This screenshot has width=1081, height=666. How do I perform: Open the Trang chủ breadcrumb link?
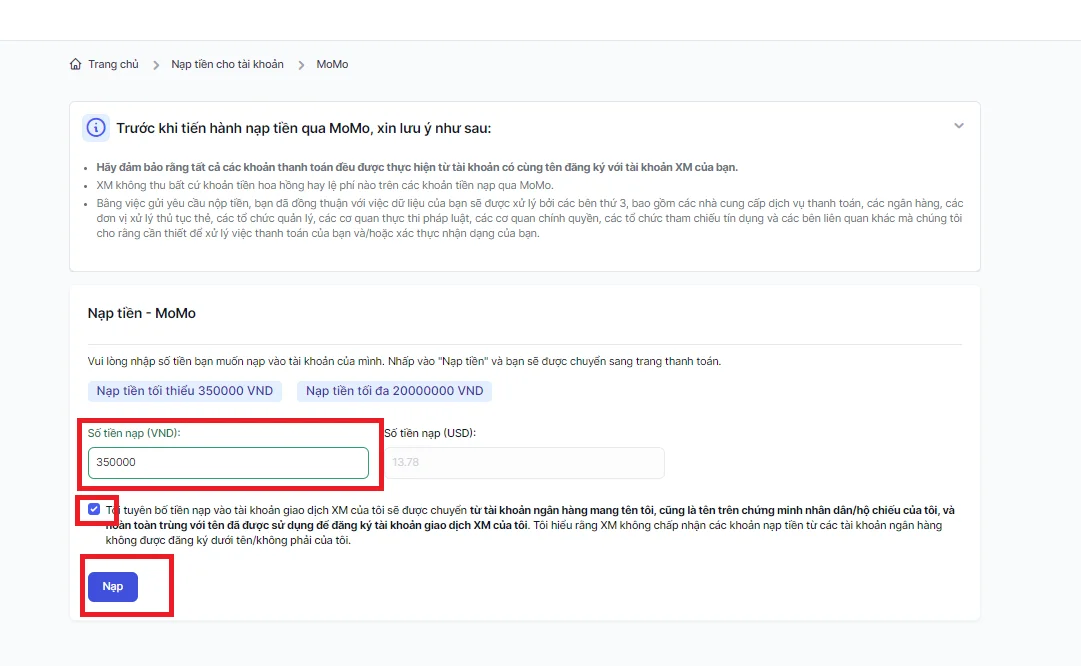113,64
